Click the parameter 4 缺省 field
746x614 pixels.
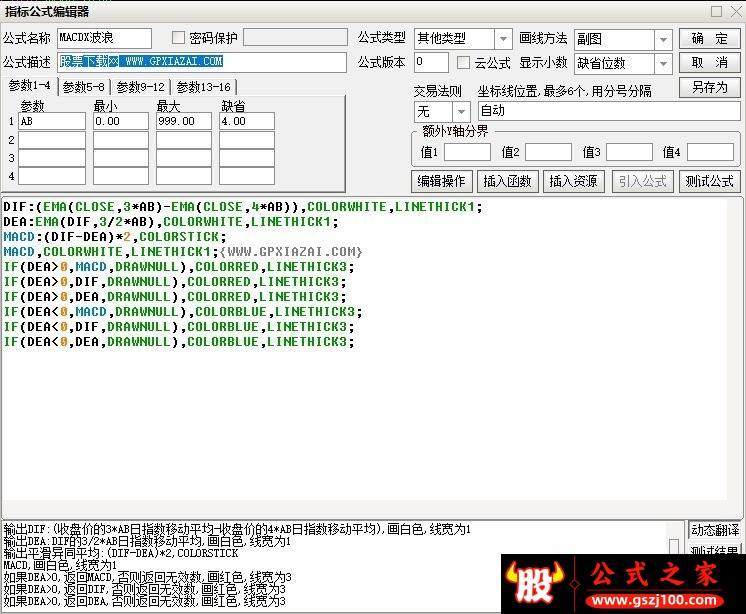246,176
